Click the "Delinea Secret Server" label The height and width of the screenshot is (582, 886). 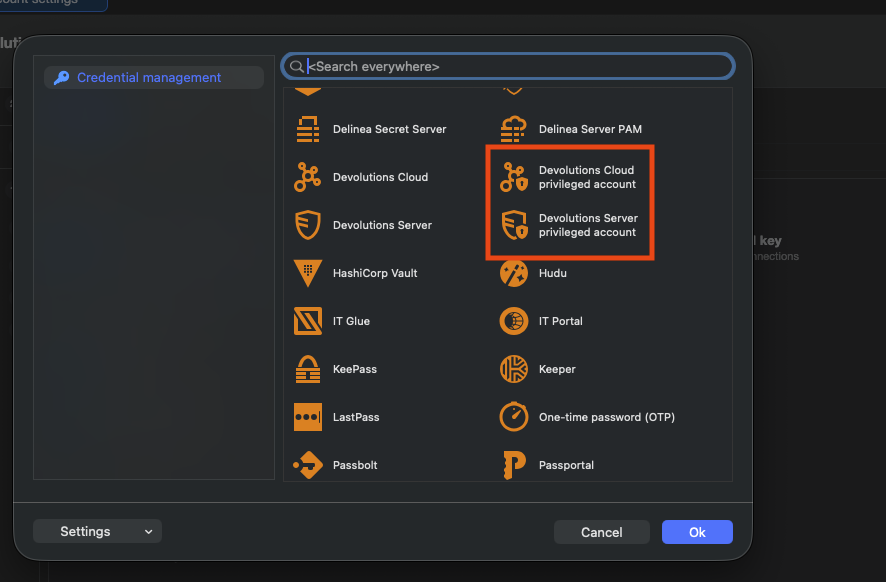coord(389,129)
